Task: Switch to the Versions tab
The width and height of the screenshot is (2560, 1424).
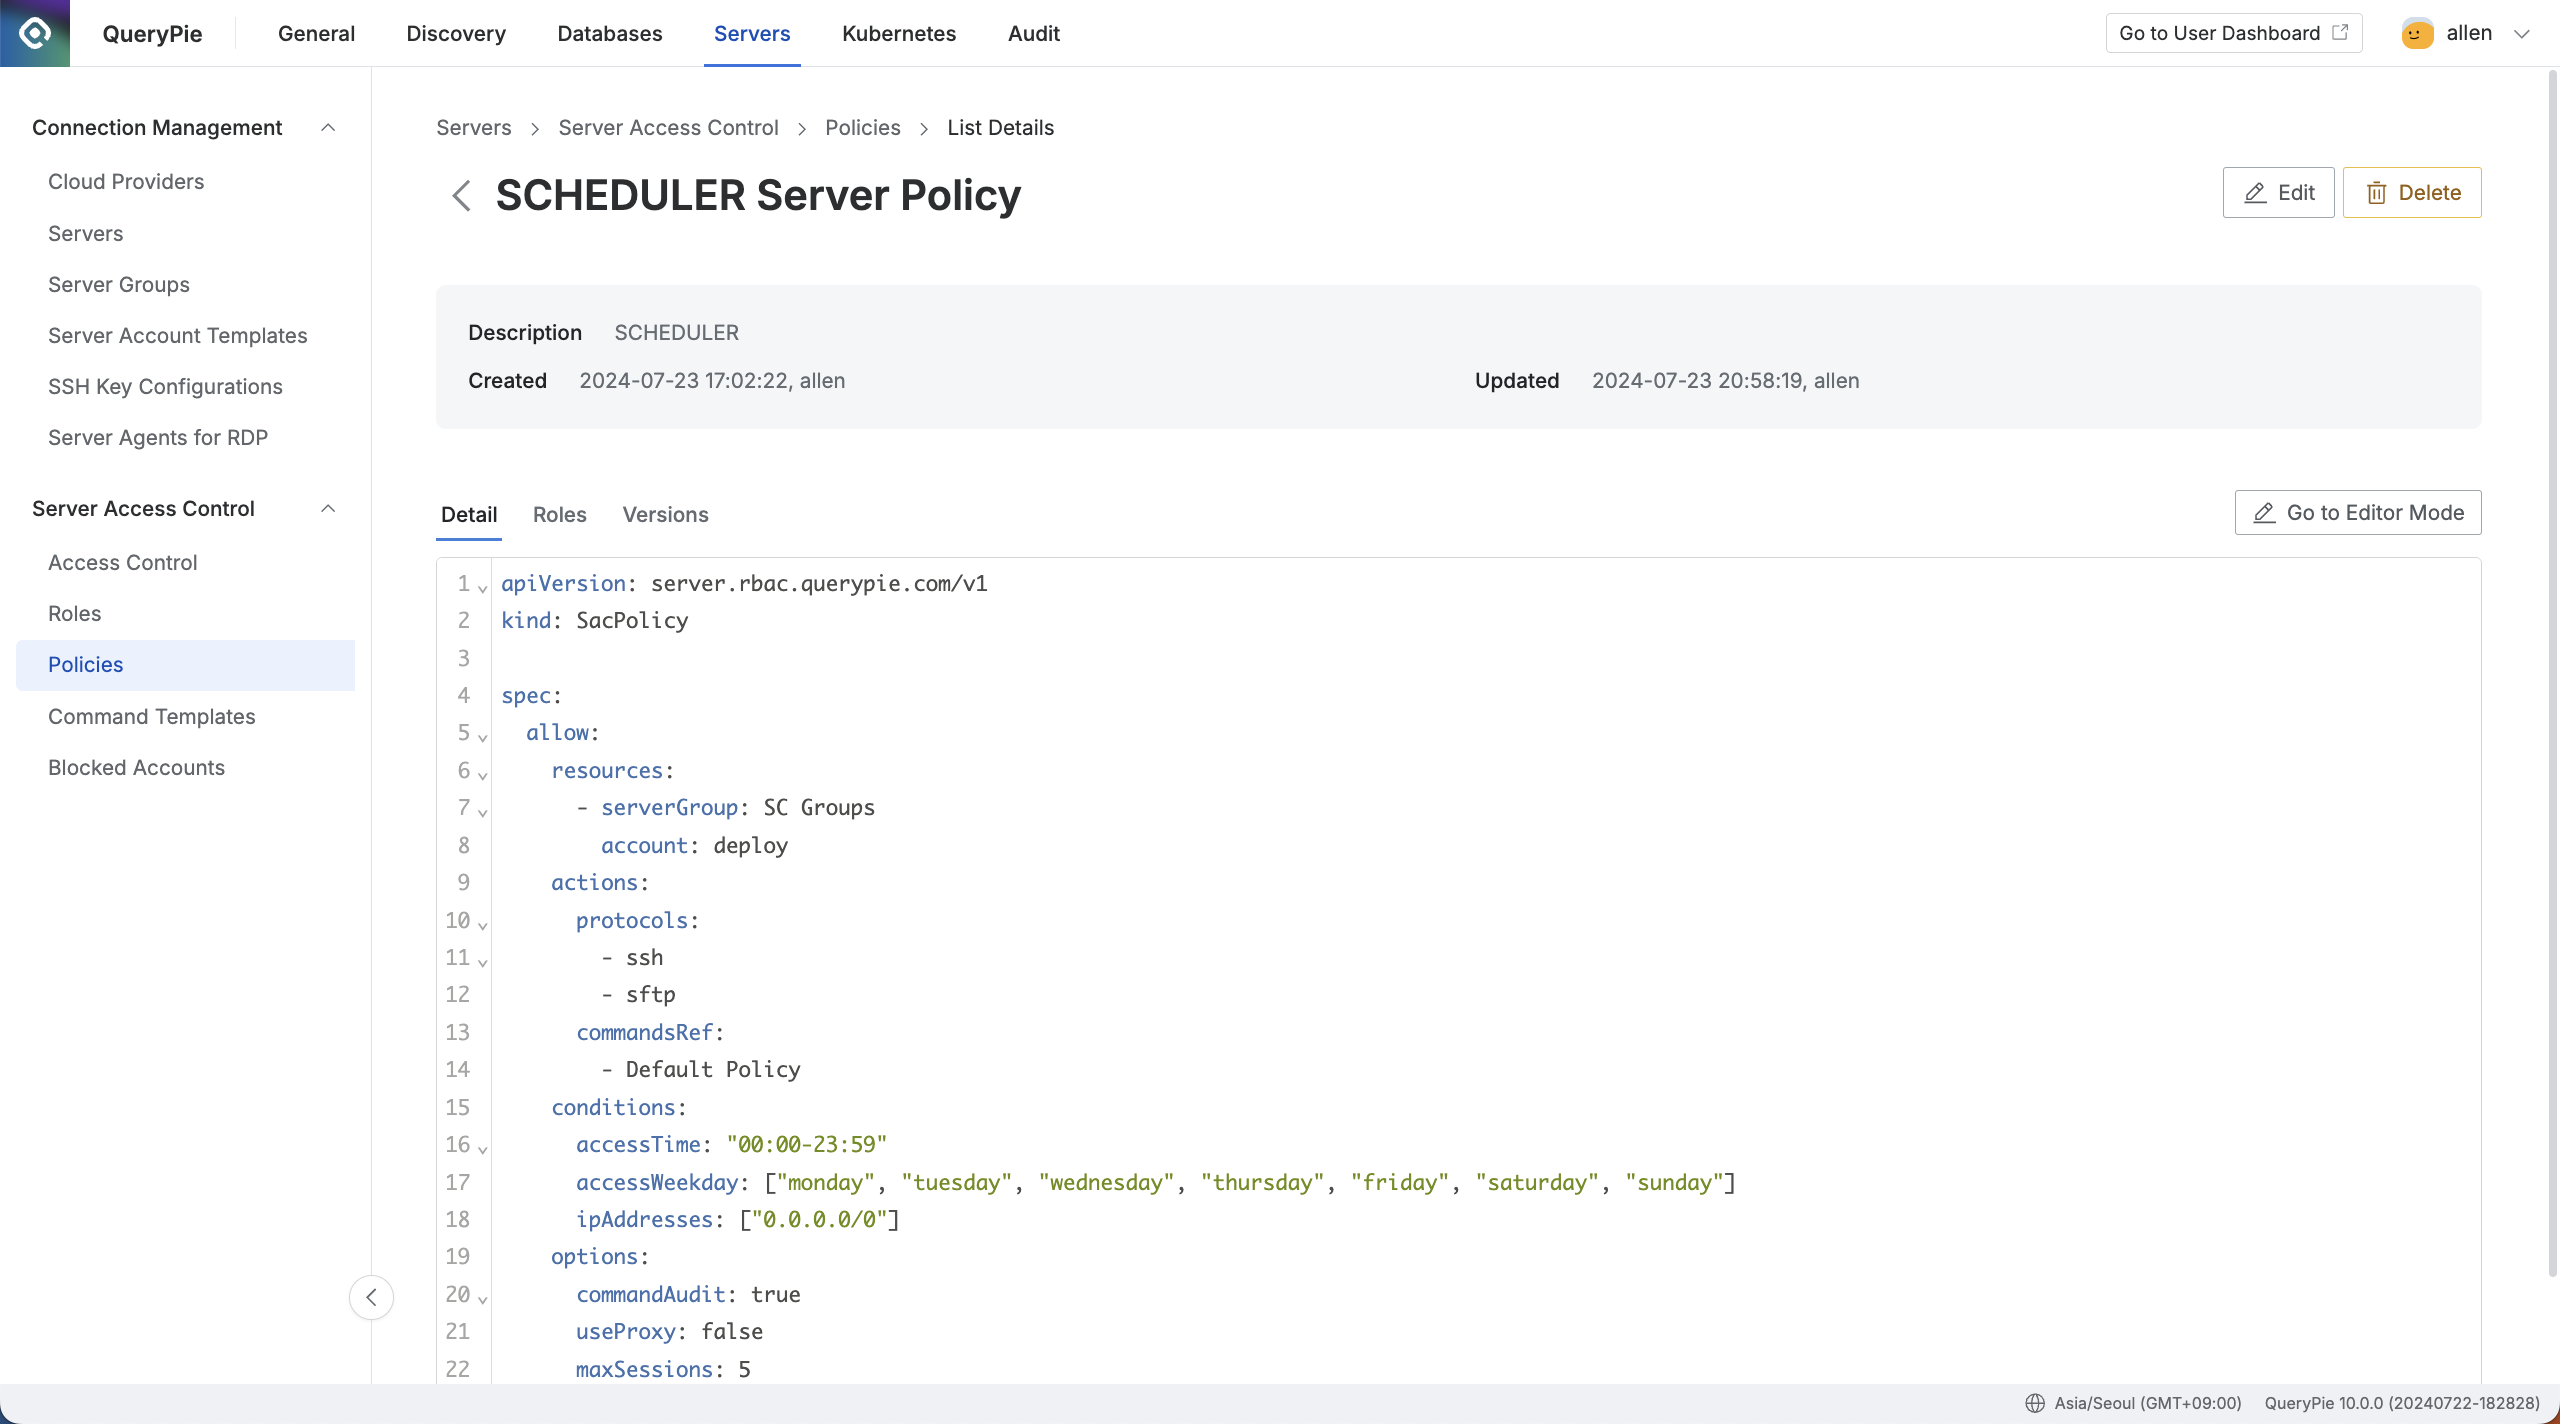Action: tap(666, 514)
